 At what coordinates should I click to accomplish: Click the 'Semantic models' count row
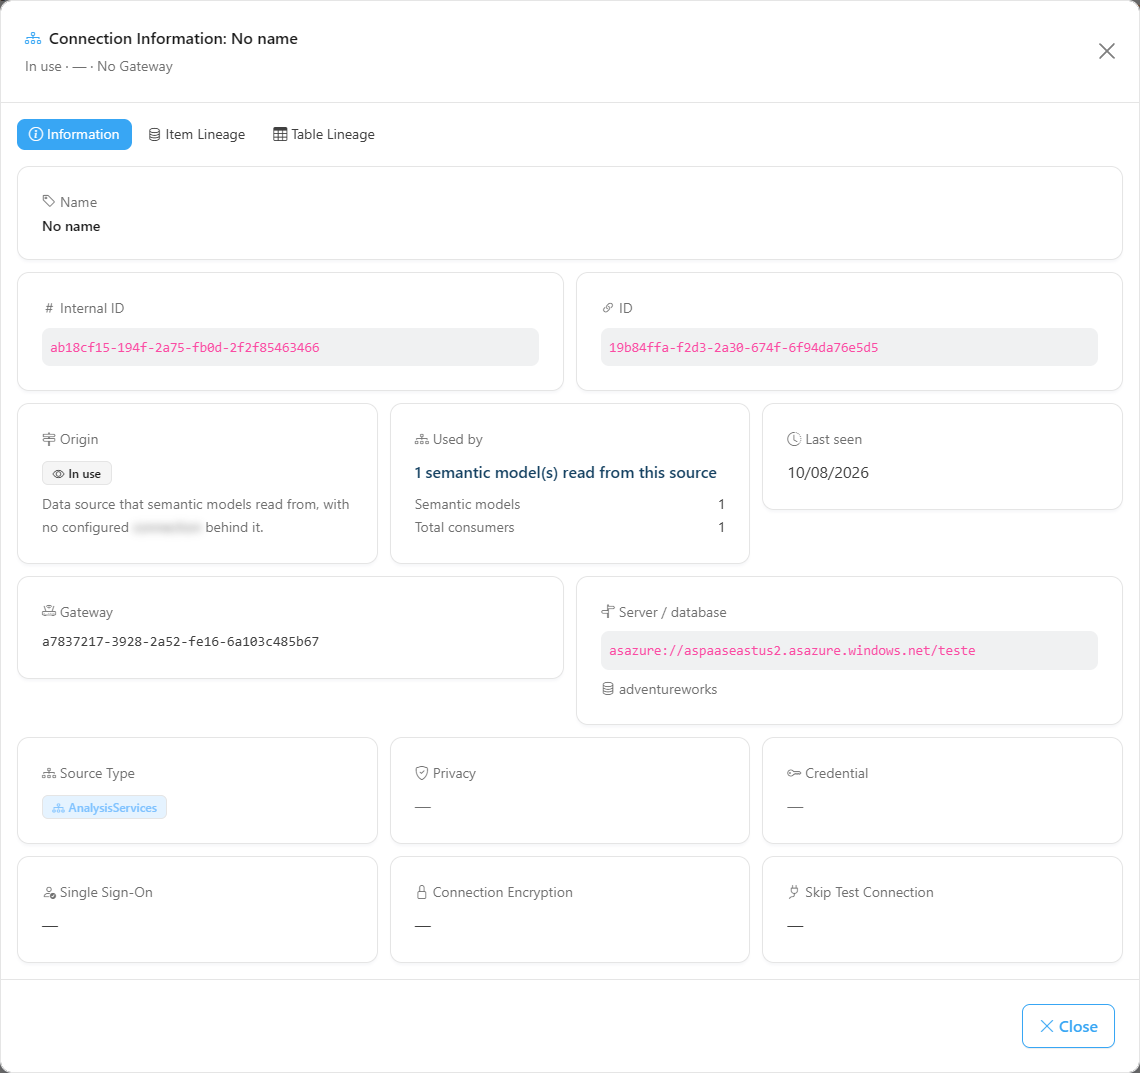click(569, 504)
